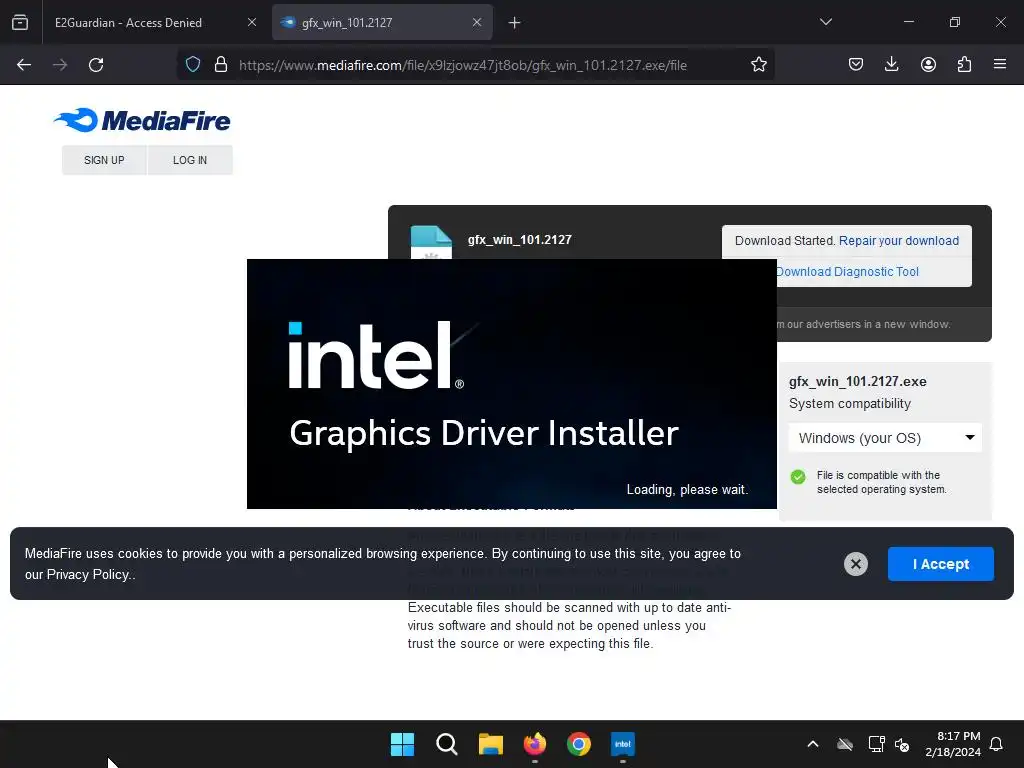
Task: Click the MediaFire logo
Action: click(142, 120)
